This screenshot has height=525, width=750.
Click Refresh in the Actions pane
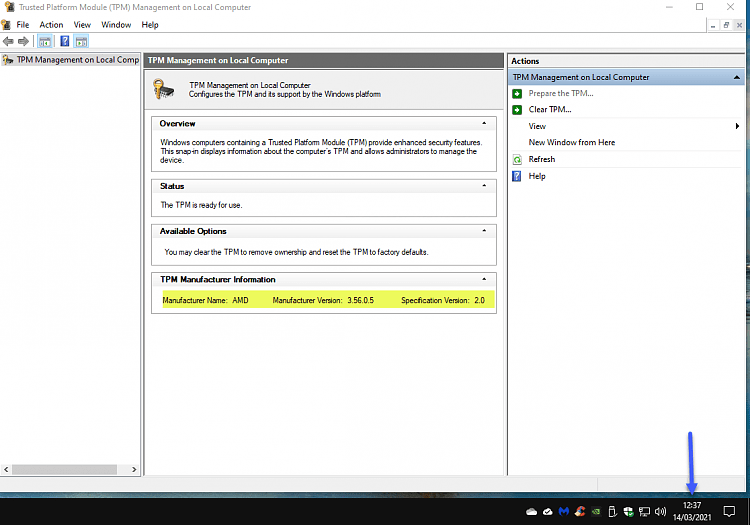click(x=542, y=159)
